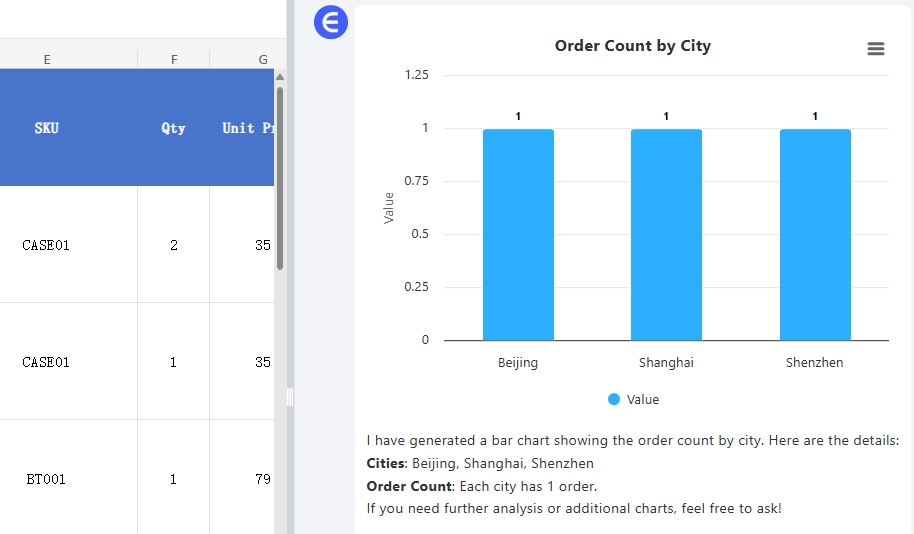Click the spreadsheet scrollbar up arrow
This screenshot has width=914, height=534.
(x=280, y=77)
